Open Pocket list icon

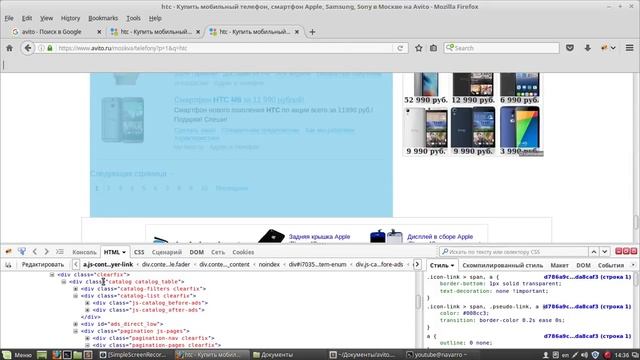tap(570, 48)
